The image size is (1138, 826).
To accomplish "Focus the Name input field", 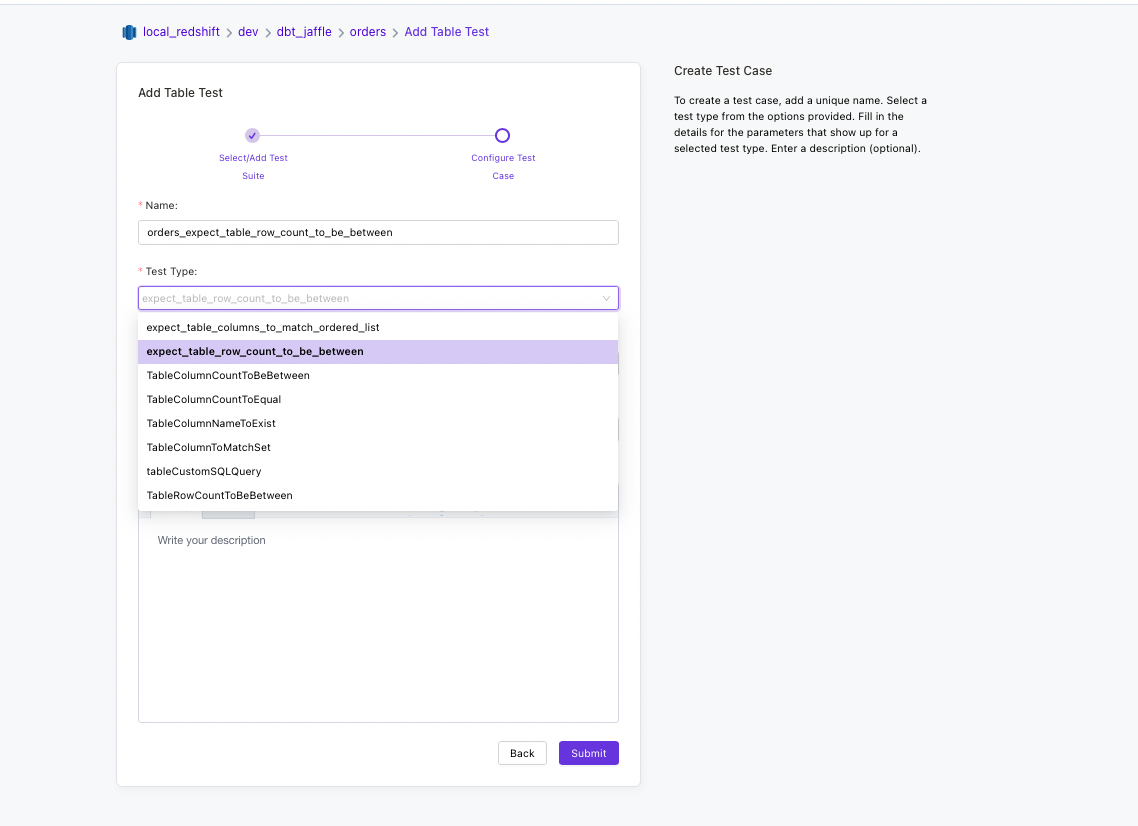I will pyautogui.click(x=378, y=232).
